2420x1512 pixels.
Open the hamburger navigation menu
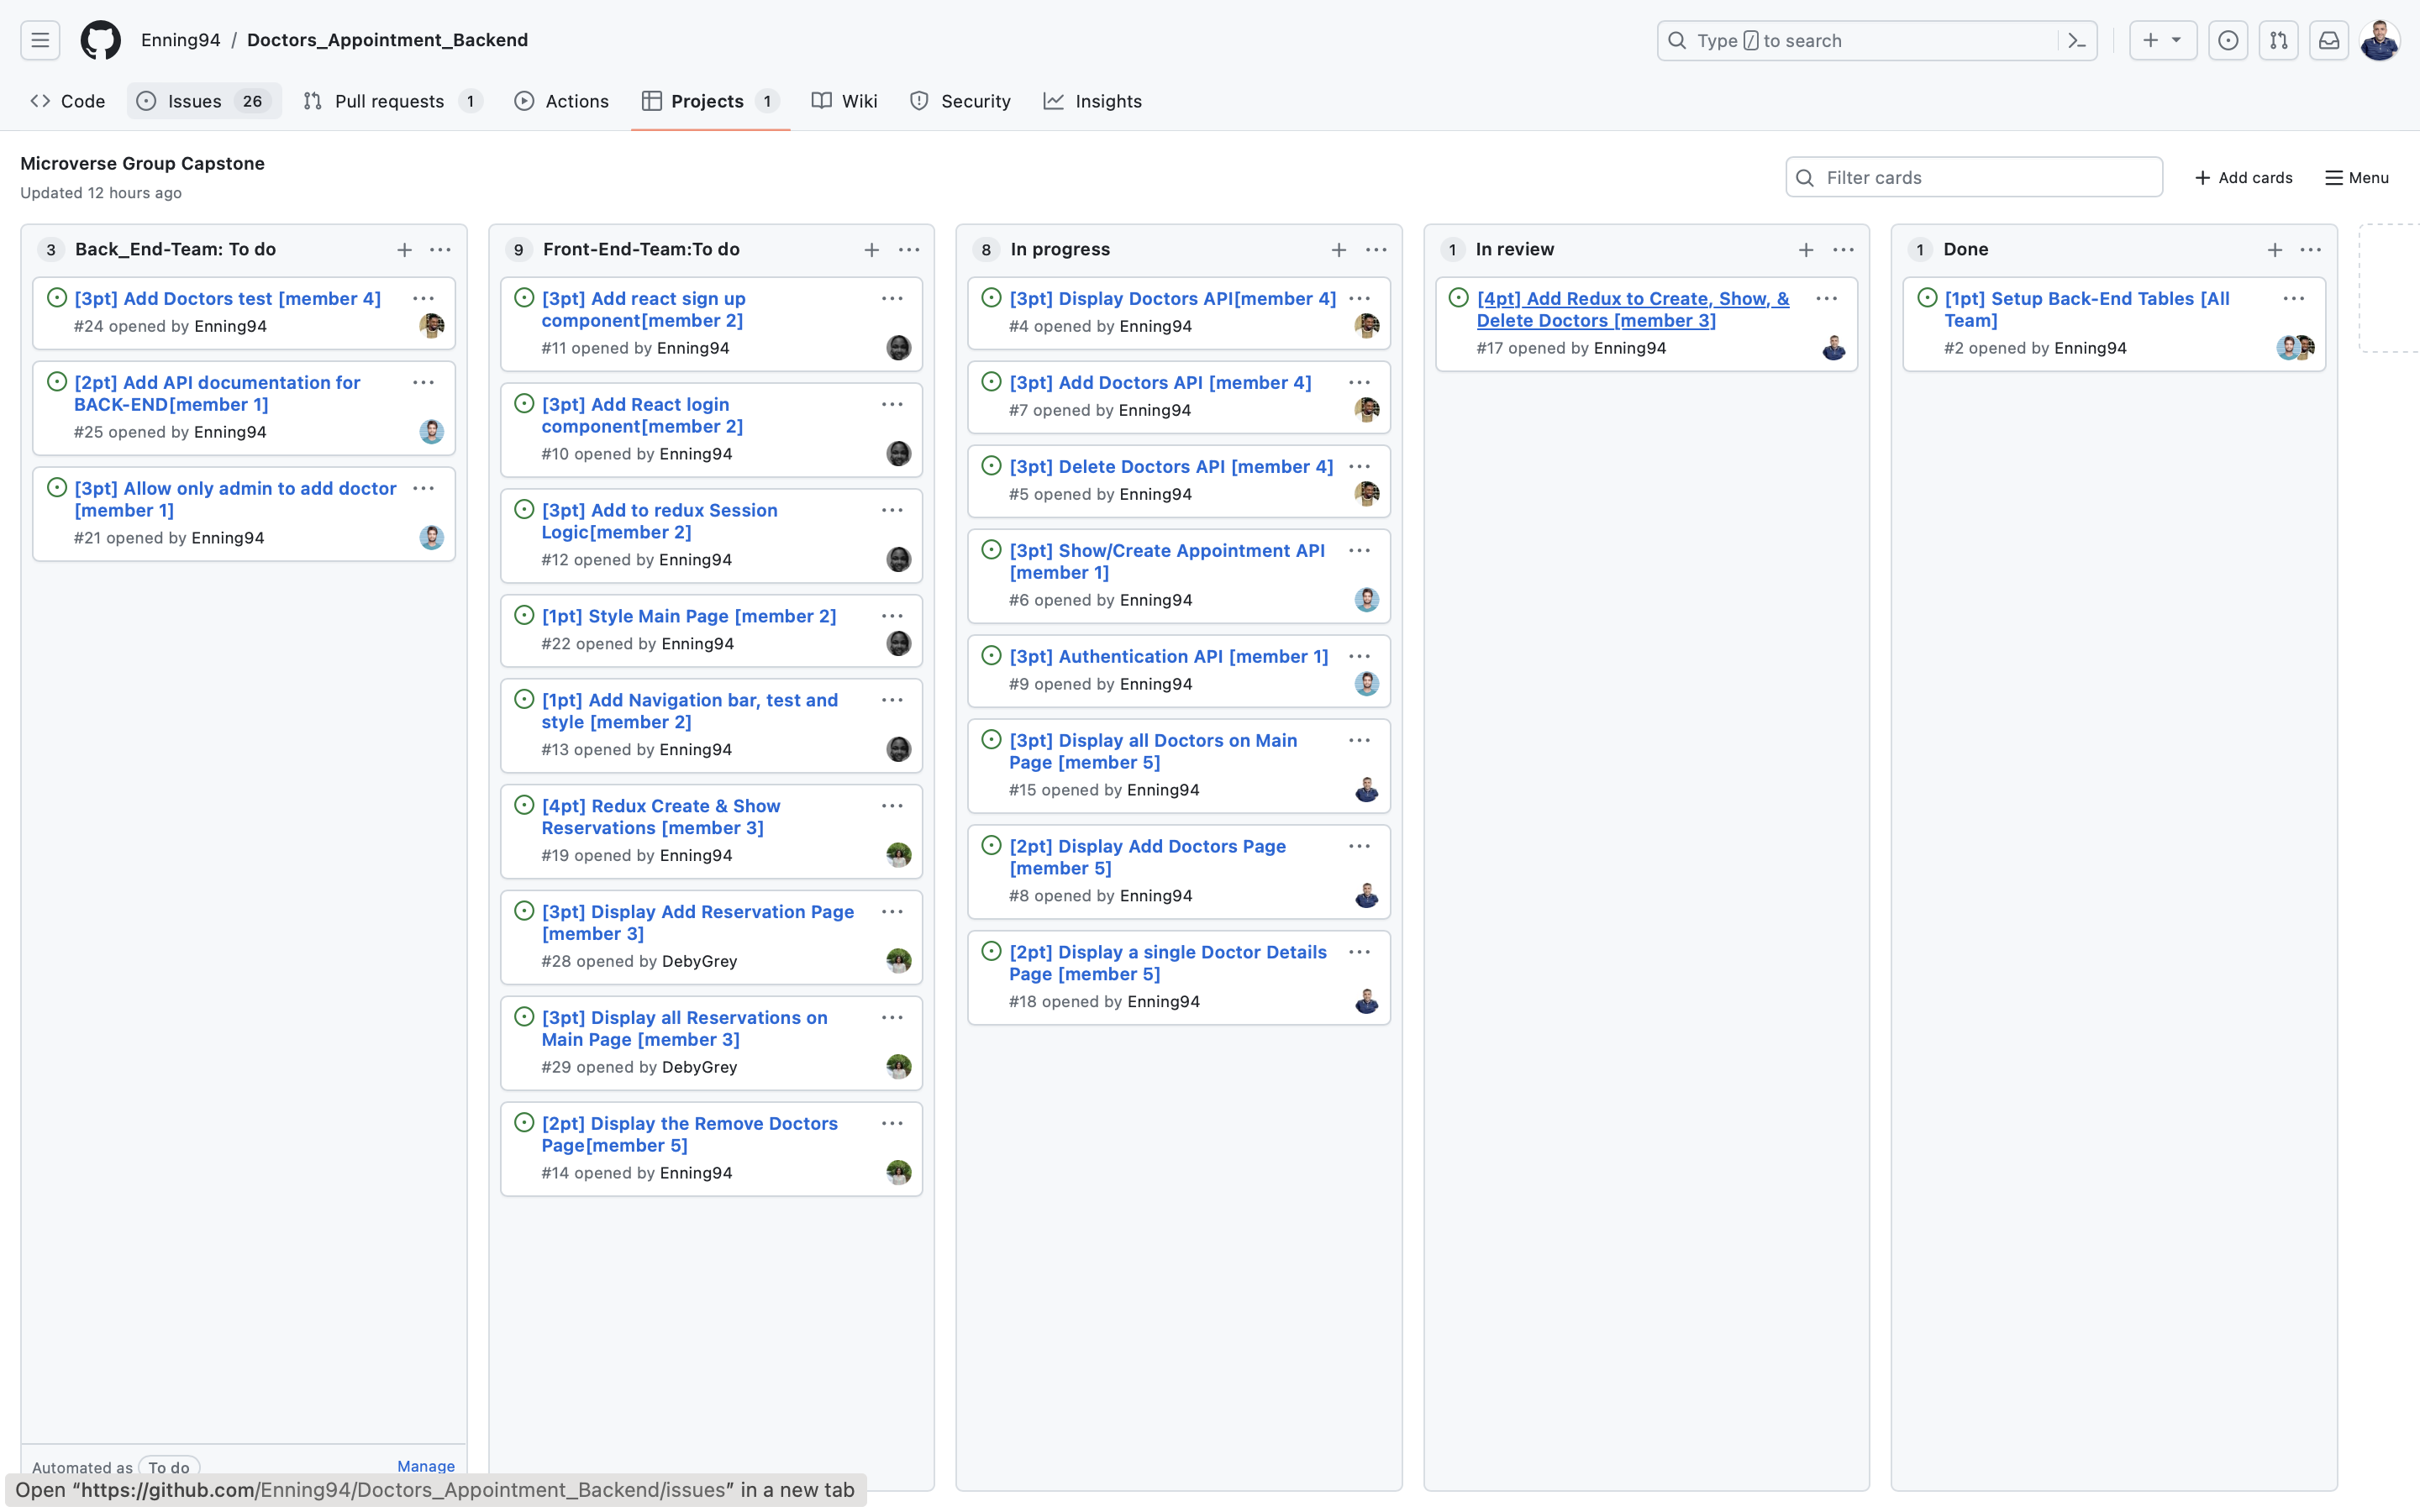(40, 40)
